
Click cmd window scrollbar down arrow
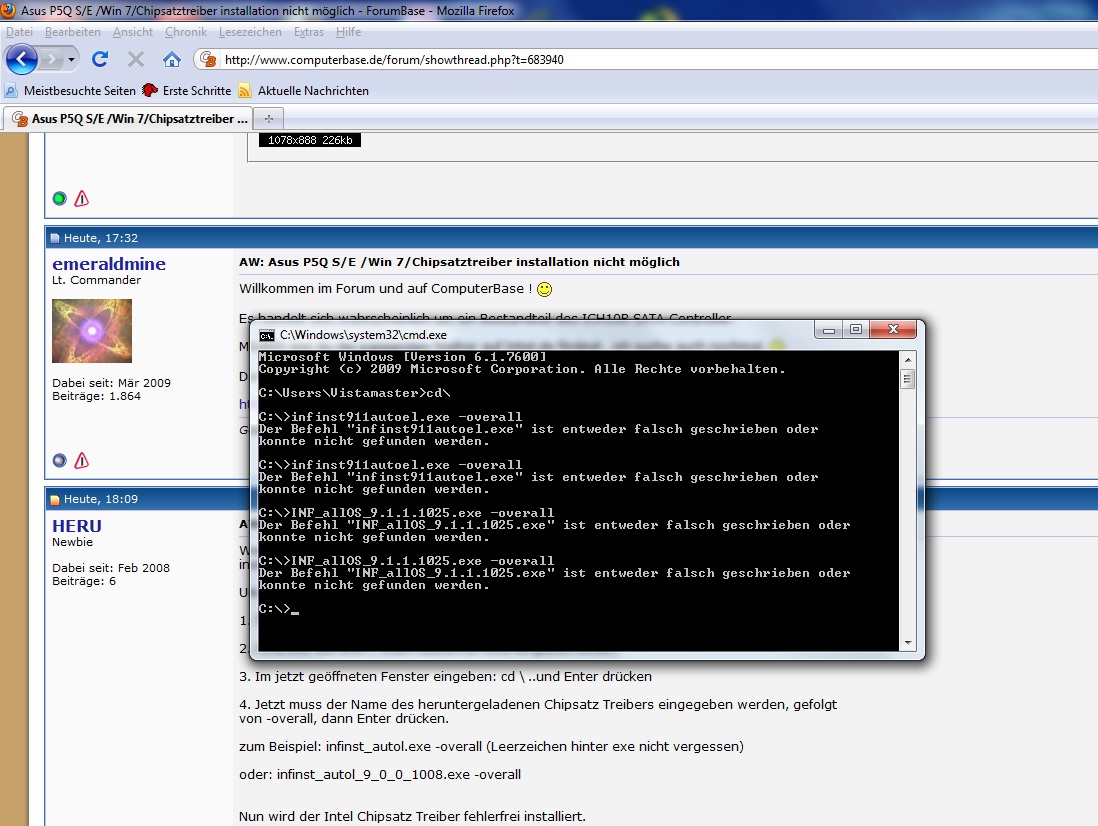[908, 643]
